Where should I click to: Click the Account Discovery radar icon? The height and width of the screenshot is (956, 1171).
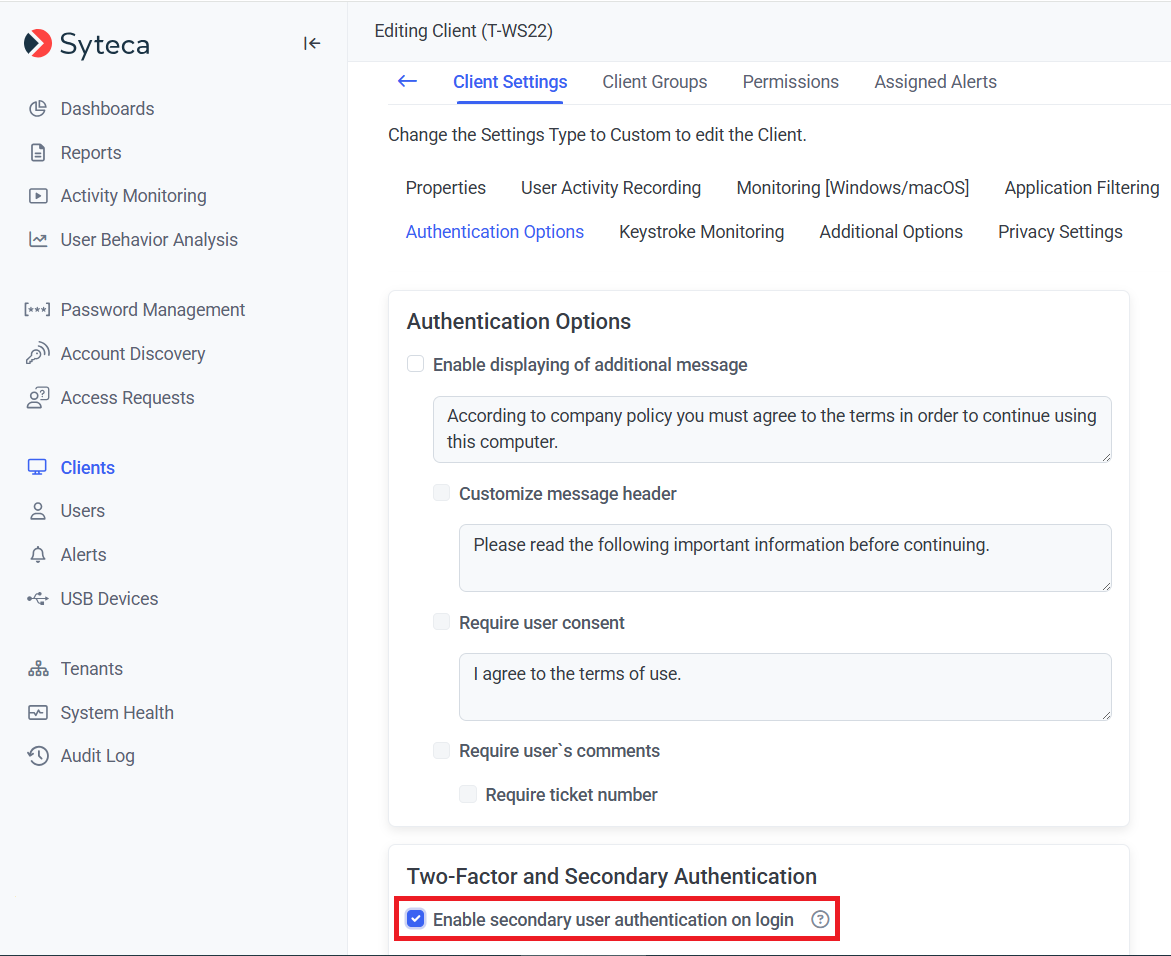pyautogui.click(x=38, y=354)
